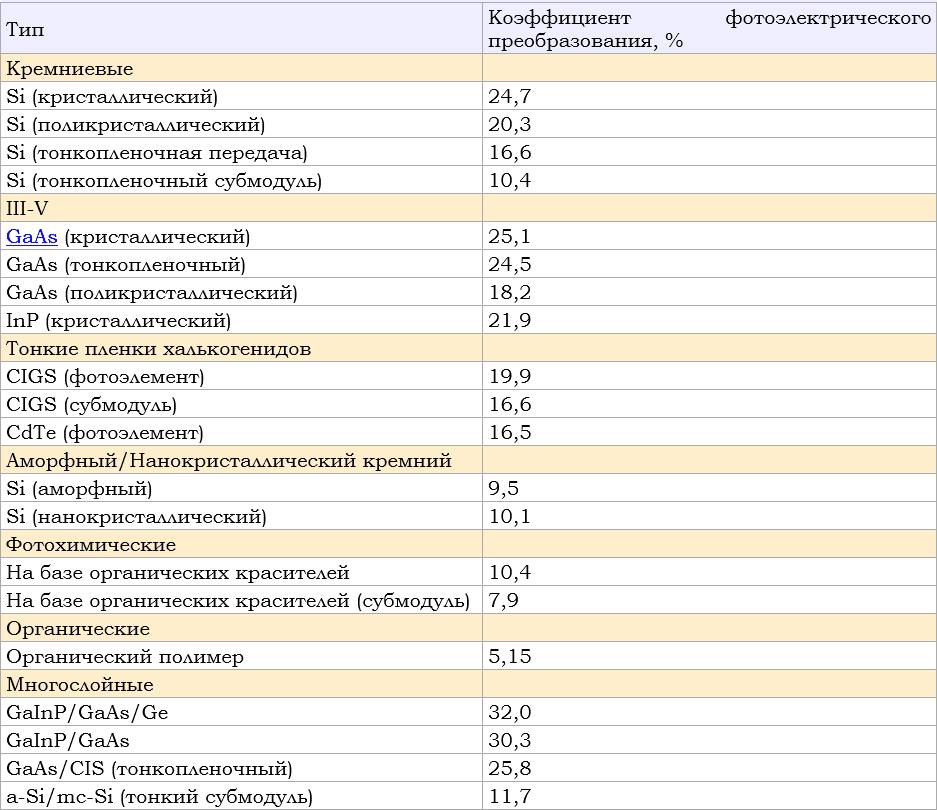Click cell 'CIGS (фотоэлемент)'

[x=241, y=376]
